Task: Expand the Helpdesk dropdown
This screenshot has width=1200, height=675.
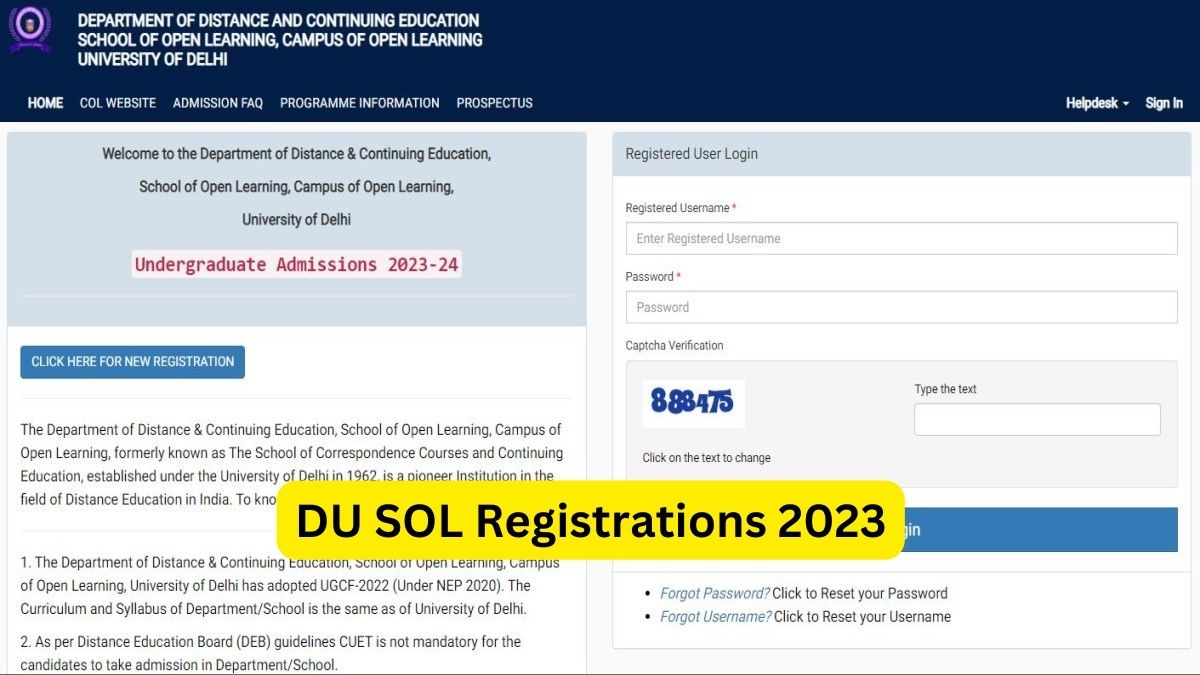Action: pyautogui.click(x=1097, y=103)
